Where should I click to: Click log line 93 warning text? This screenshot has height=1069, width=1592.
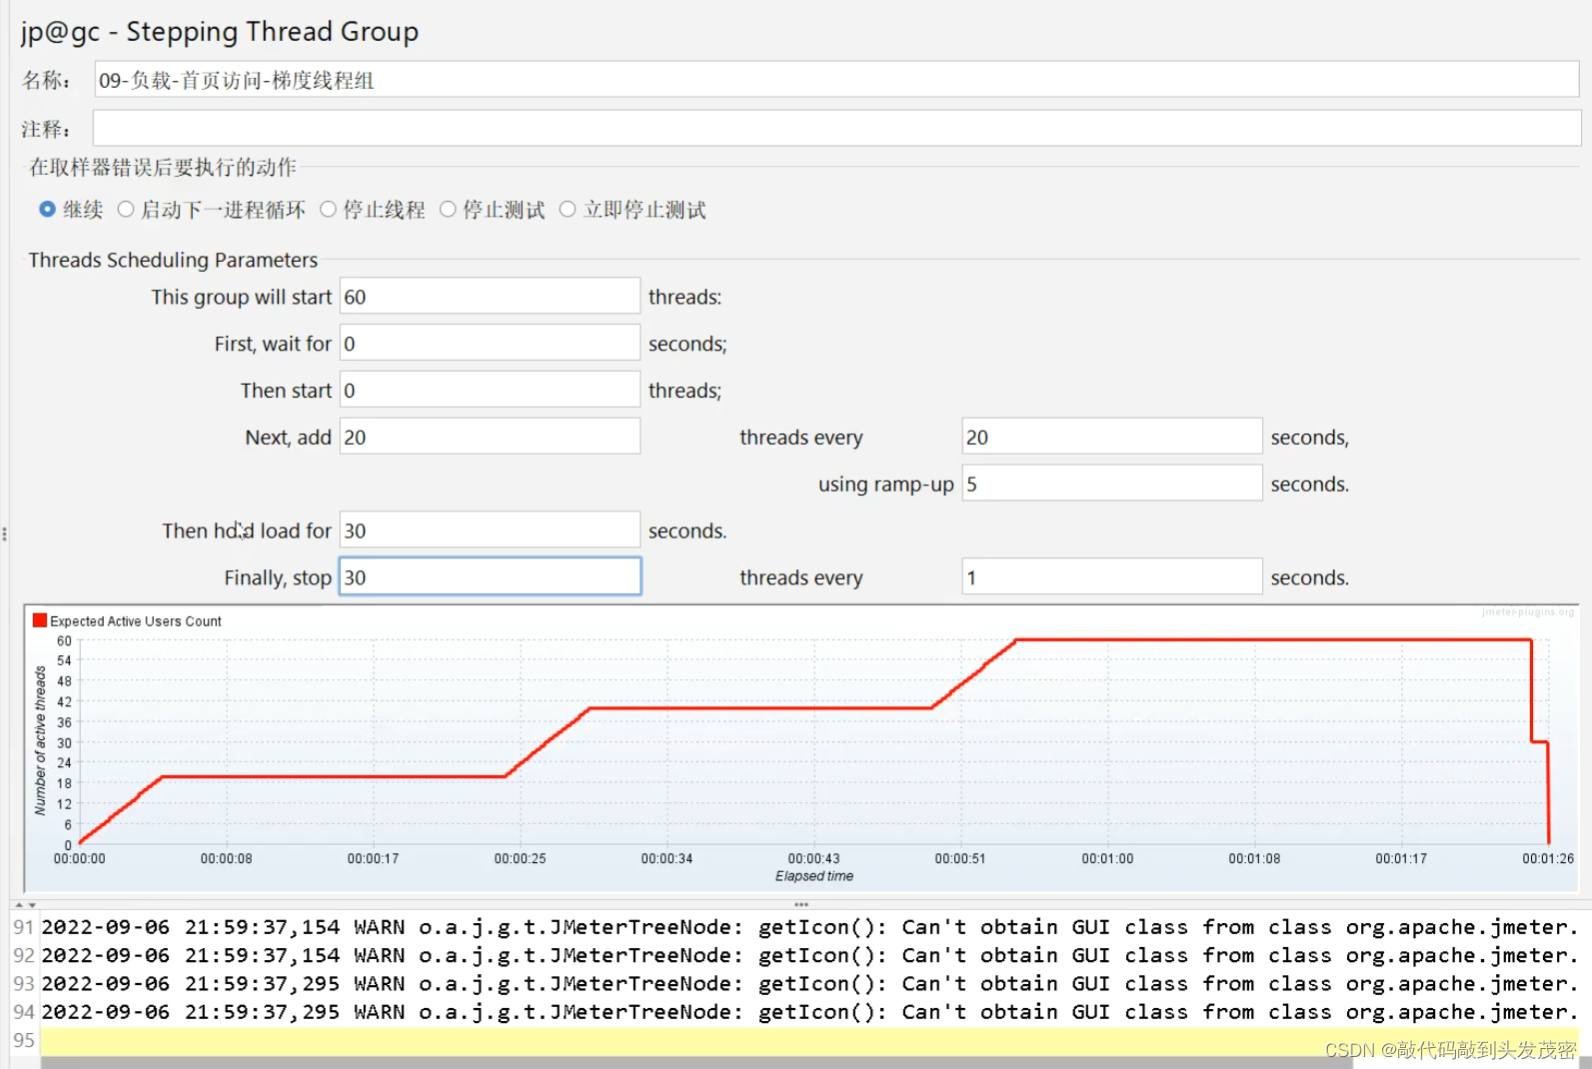tap(809, 983)
